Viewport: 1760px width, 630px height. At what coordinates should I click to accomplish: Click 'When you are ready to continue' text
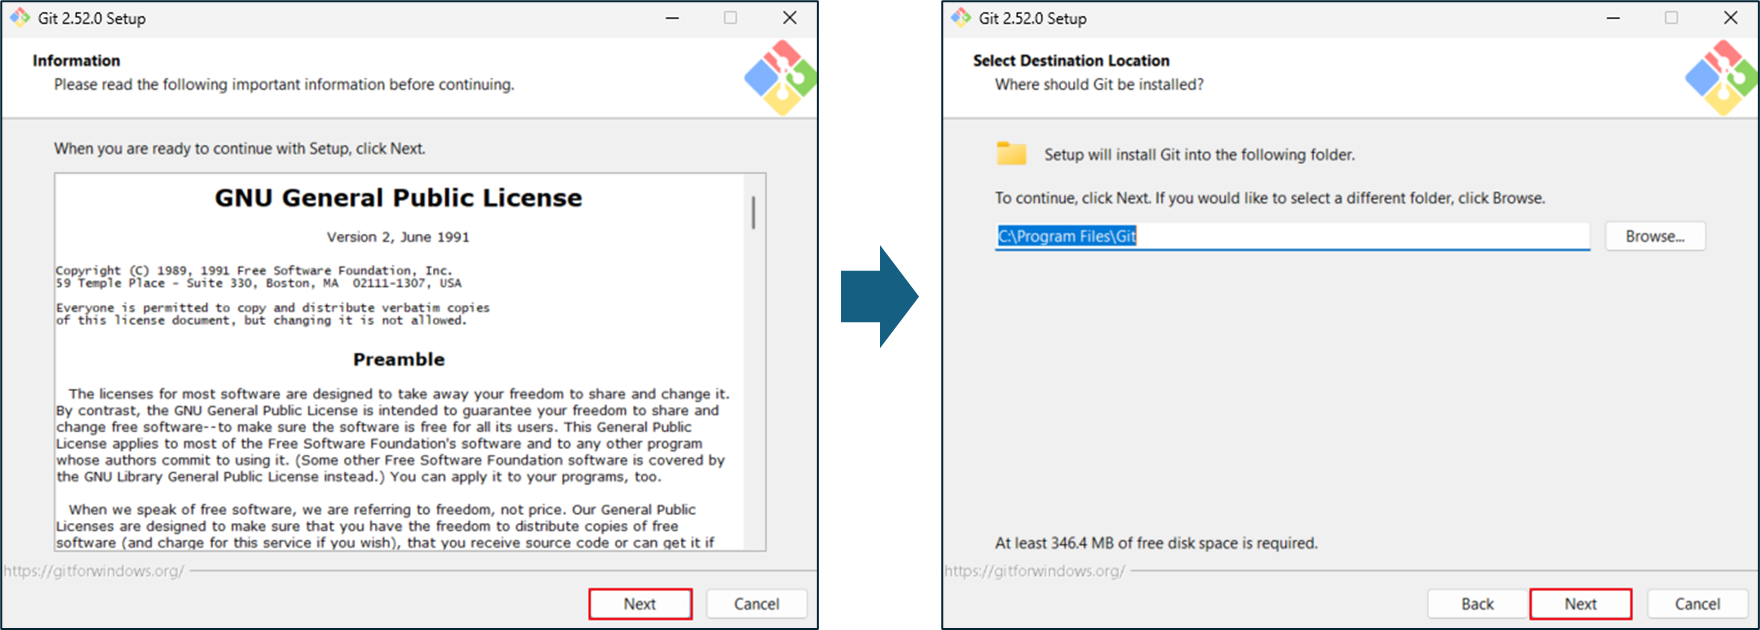pos(240,149)
